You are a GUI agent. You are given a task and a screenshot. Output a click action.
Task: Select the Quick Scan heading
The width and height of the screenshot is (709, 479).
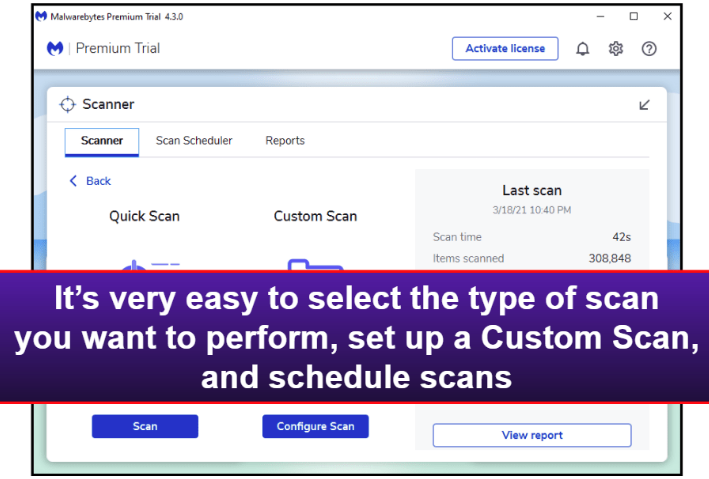[x=145, y=216]
